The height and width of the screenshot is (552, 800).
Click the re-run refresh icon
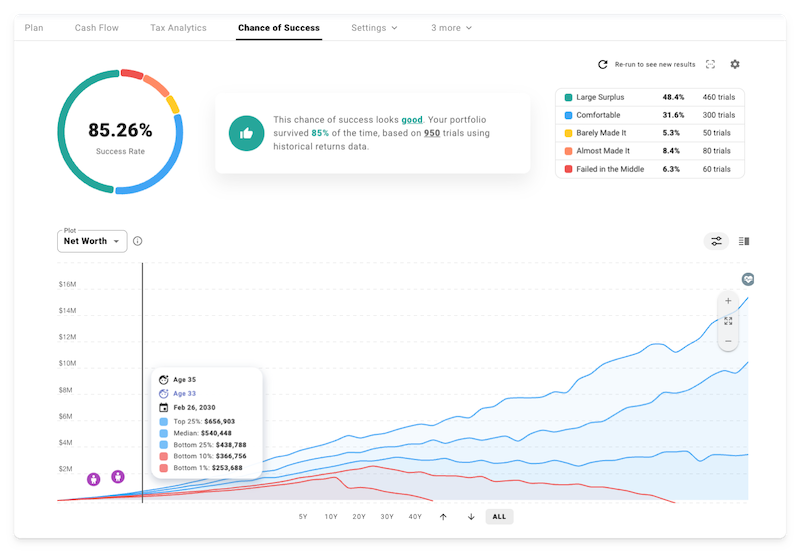pyautogui.click(x=603, y=64)
